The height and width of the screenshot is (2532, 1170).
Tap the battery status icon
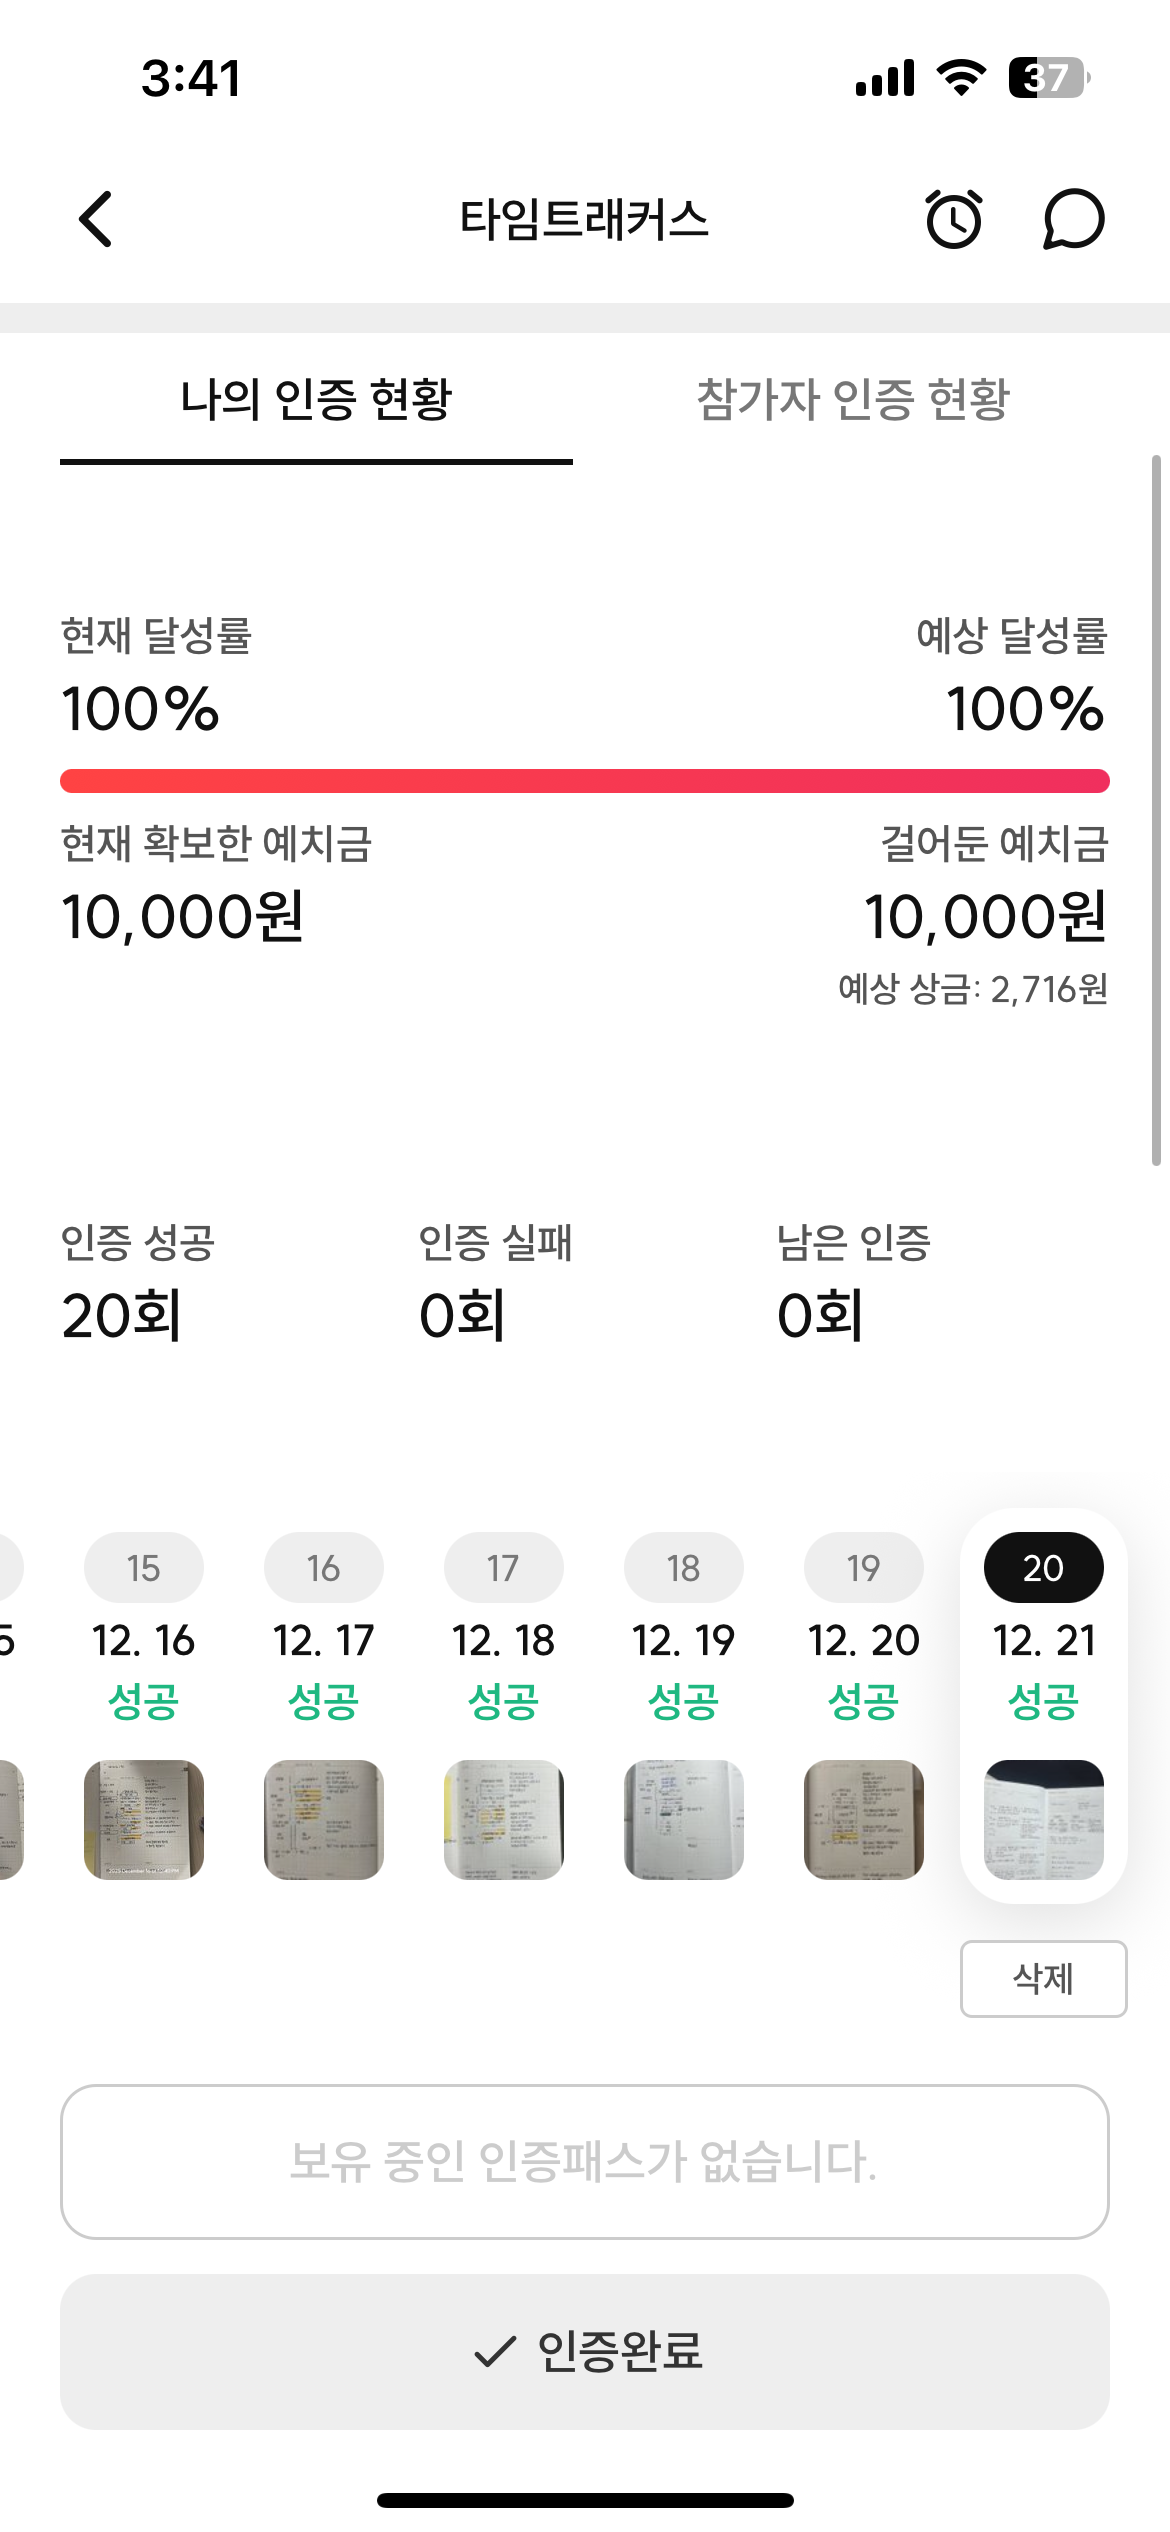click(x=1049, y=78)
